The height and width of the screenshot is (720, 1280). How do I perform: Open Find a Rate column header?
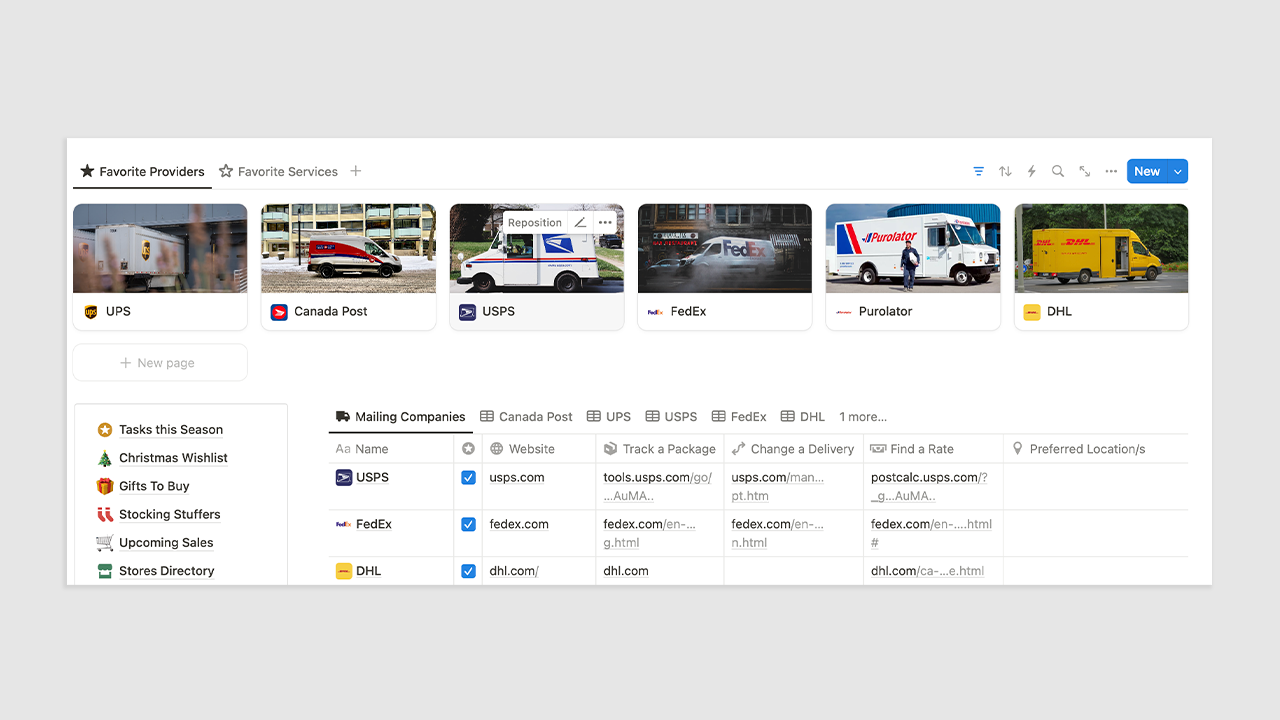pos(933,449)
